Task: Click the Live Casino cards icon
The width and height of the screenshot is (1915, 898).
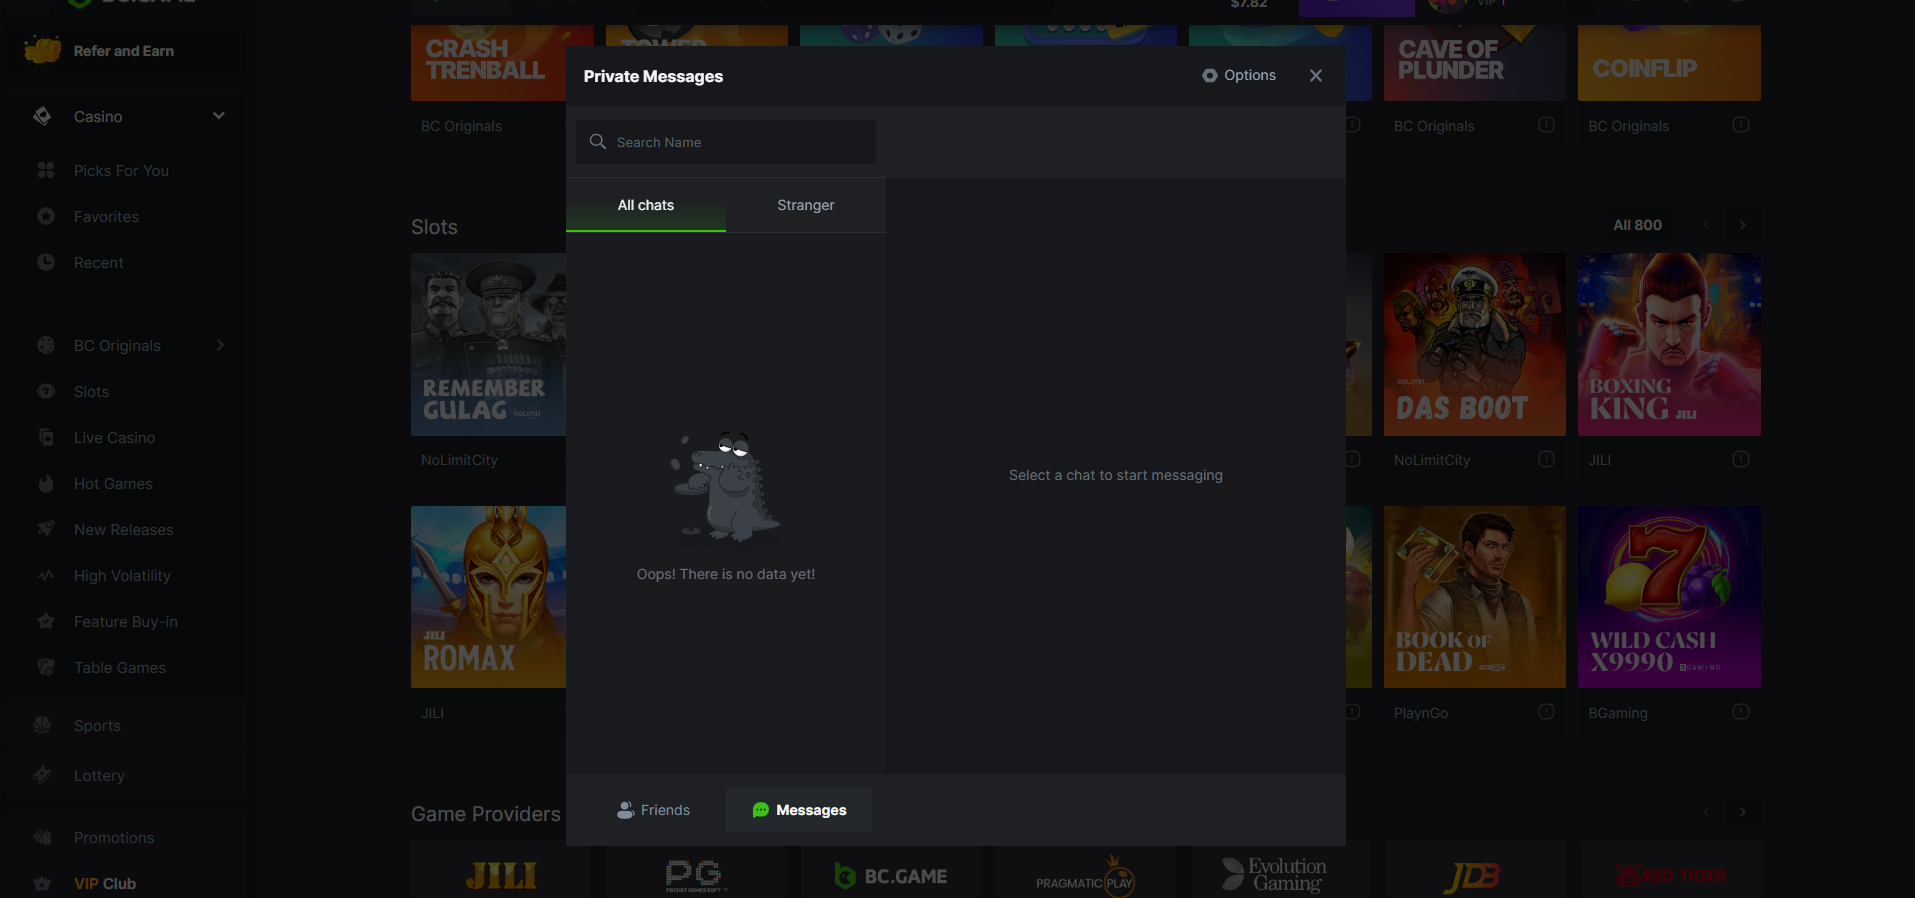Action: tap(46, 437)
